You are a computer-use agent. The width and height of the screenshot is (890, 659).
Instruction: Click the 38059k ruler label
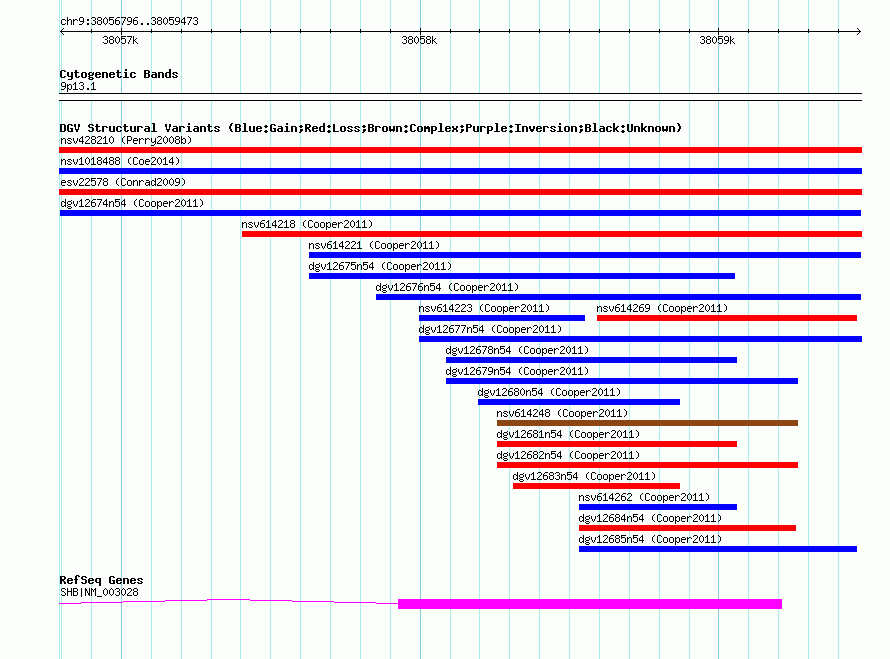coord(717,40)
